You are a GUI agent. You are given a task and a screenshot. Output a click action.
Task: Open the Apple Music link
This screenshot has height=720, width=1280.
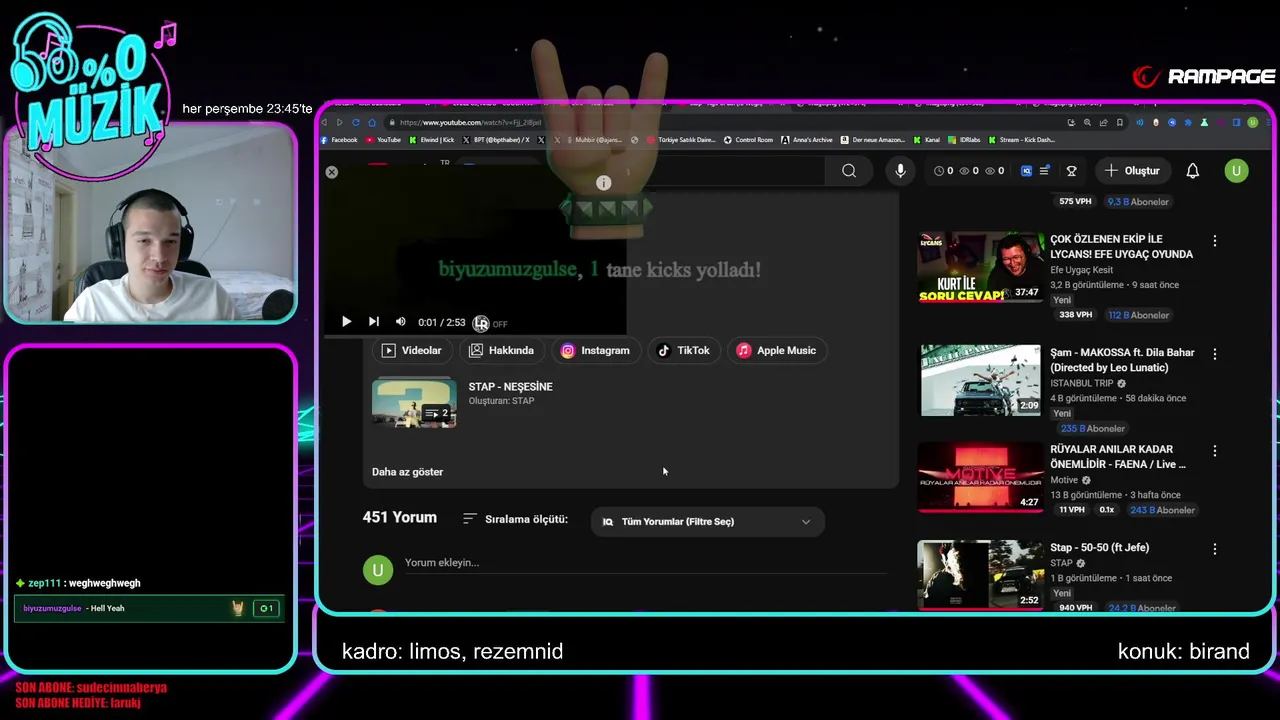tap(777, 351)
